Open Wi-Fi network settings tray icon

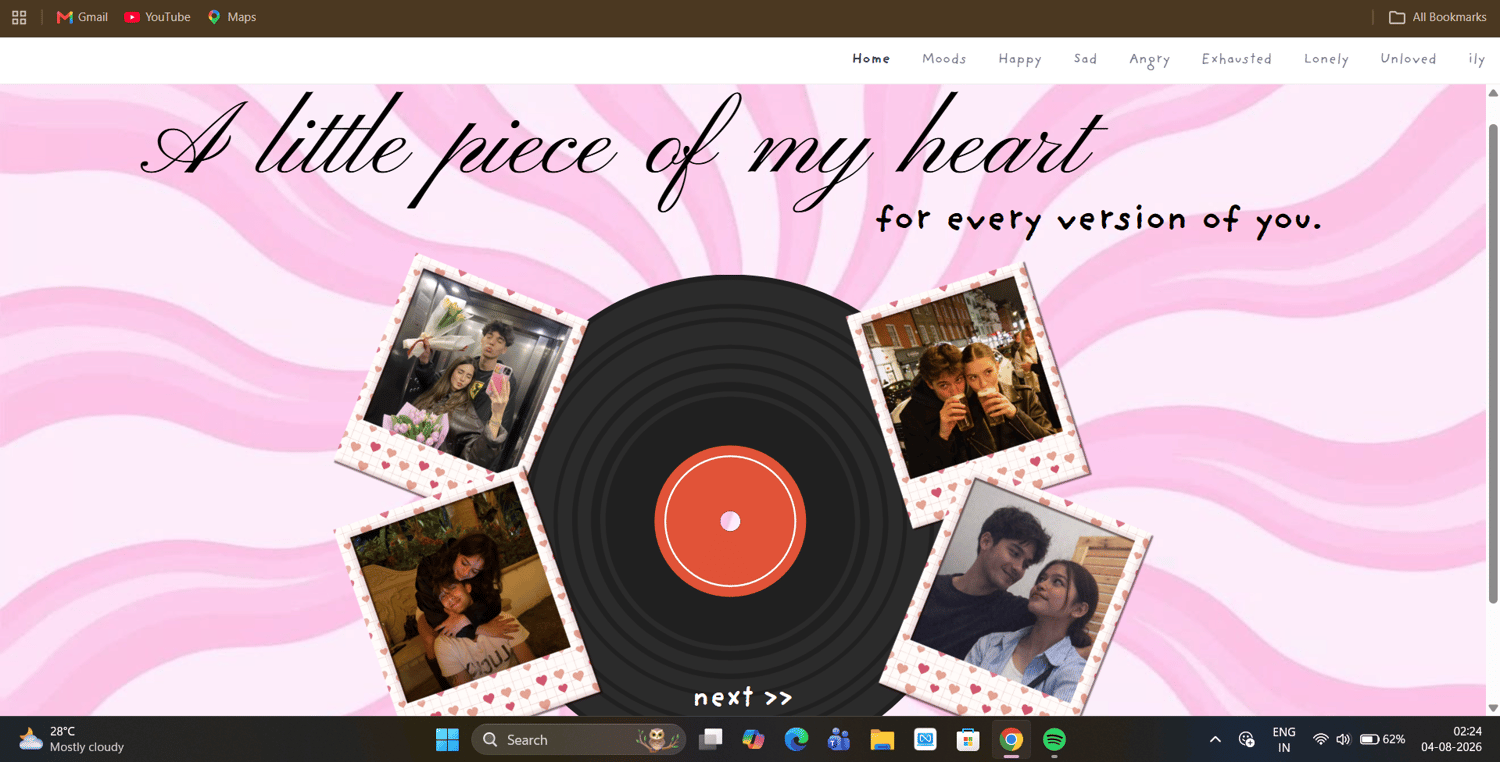click(1320, 740)
